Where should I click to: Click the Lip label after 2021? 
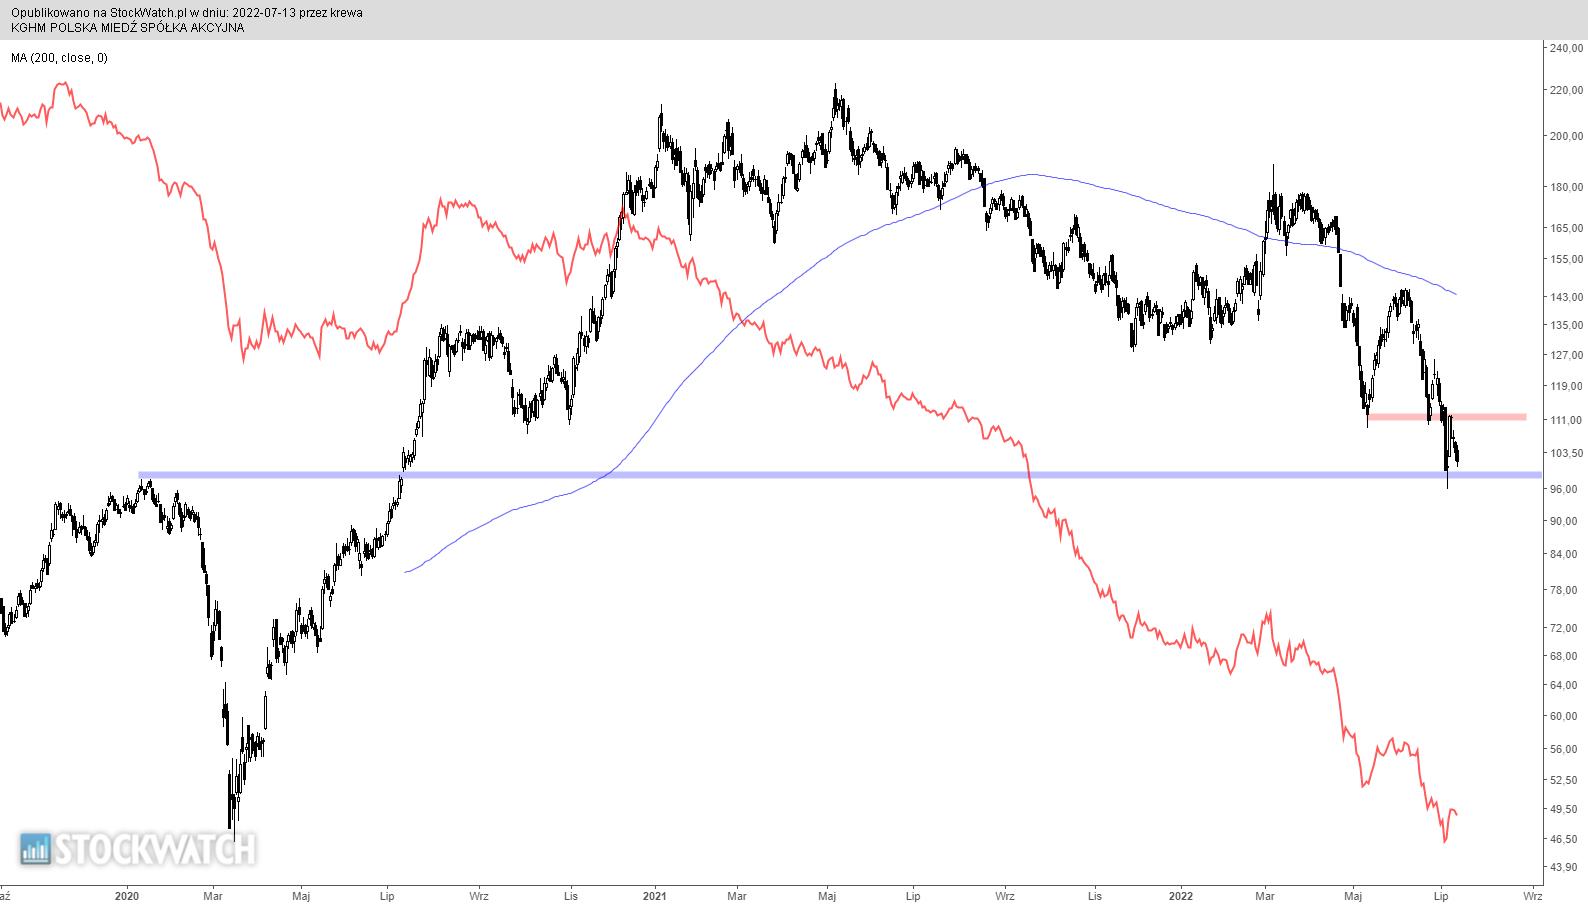point(913,896)
